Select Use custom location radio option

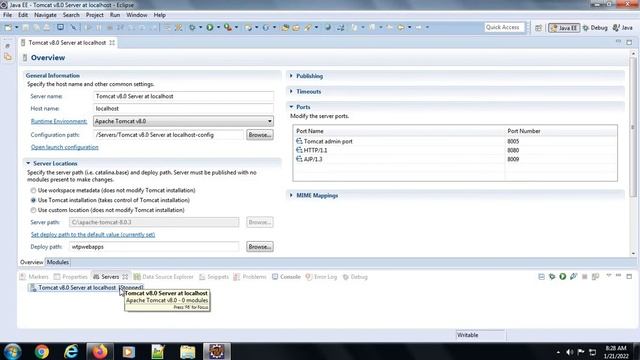(33, 210)
